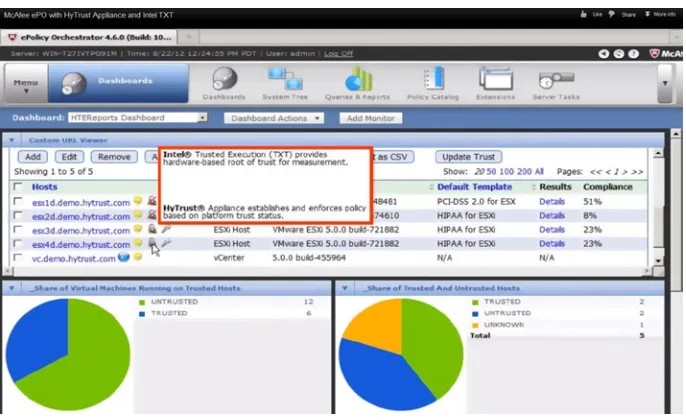This screenshot has height=420, width=686.
Task: Open the Dashboards shortcut icon in the toolbar
Action: tap(224, 79)
